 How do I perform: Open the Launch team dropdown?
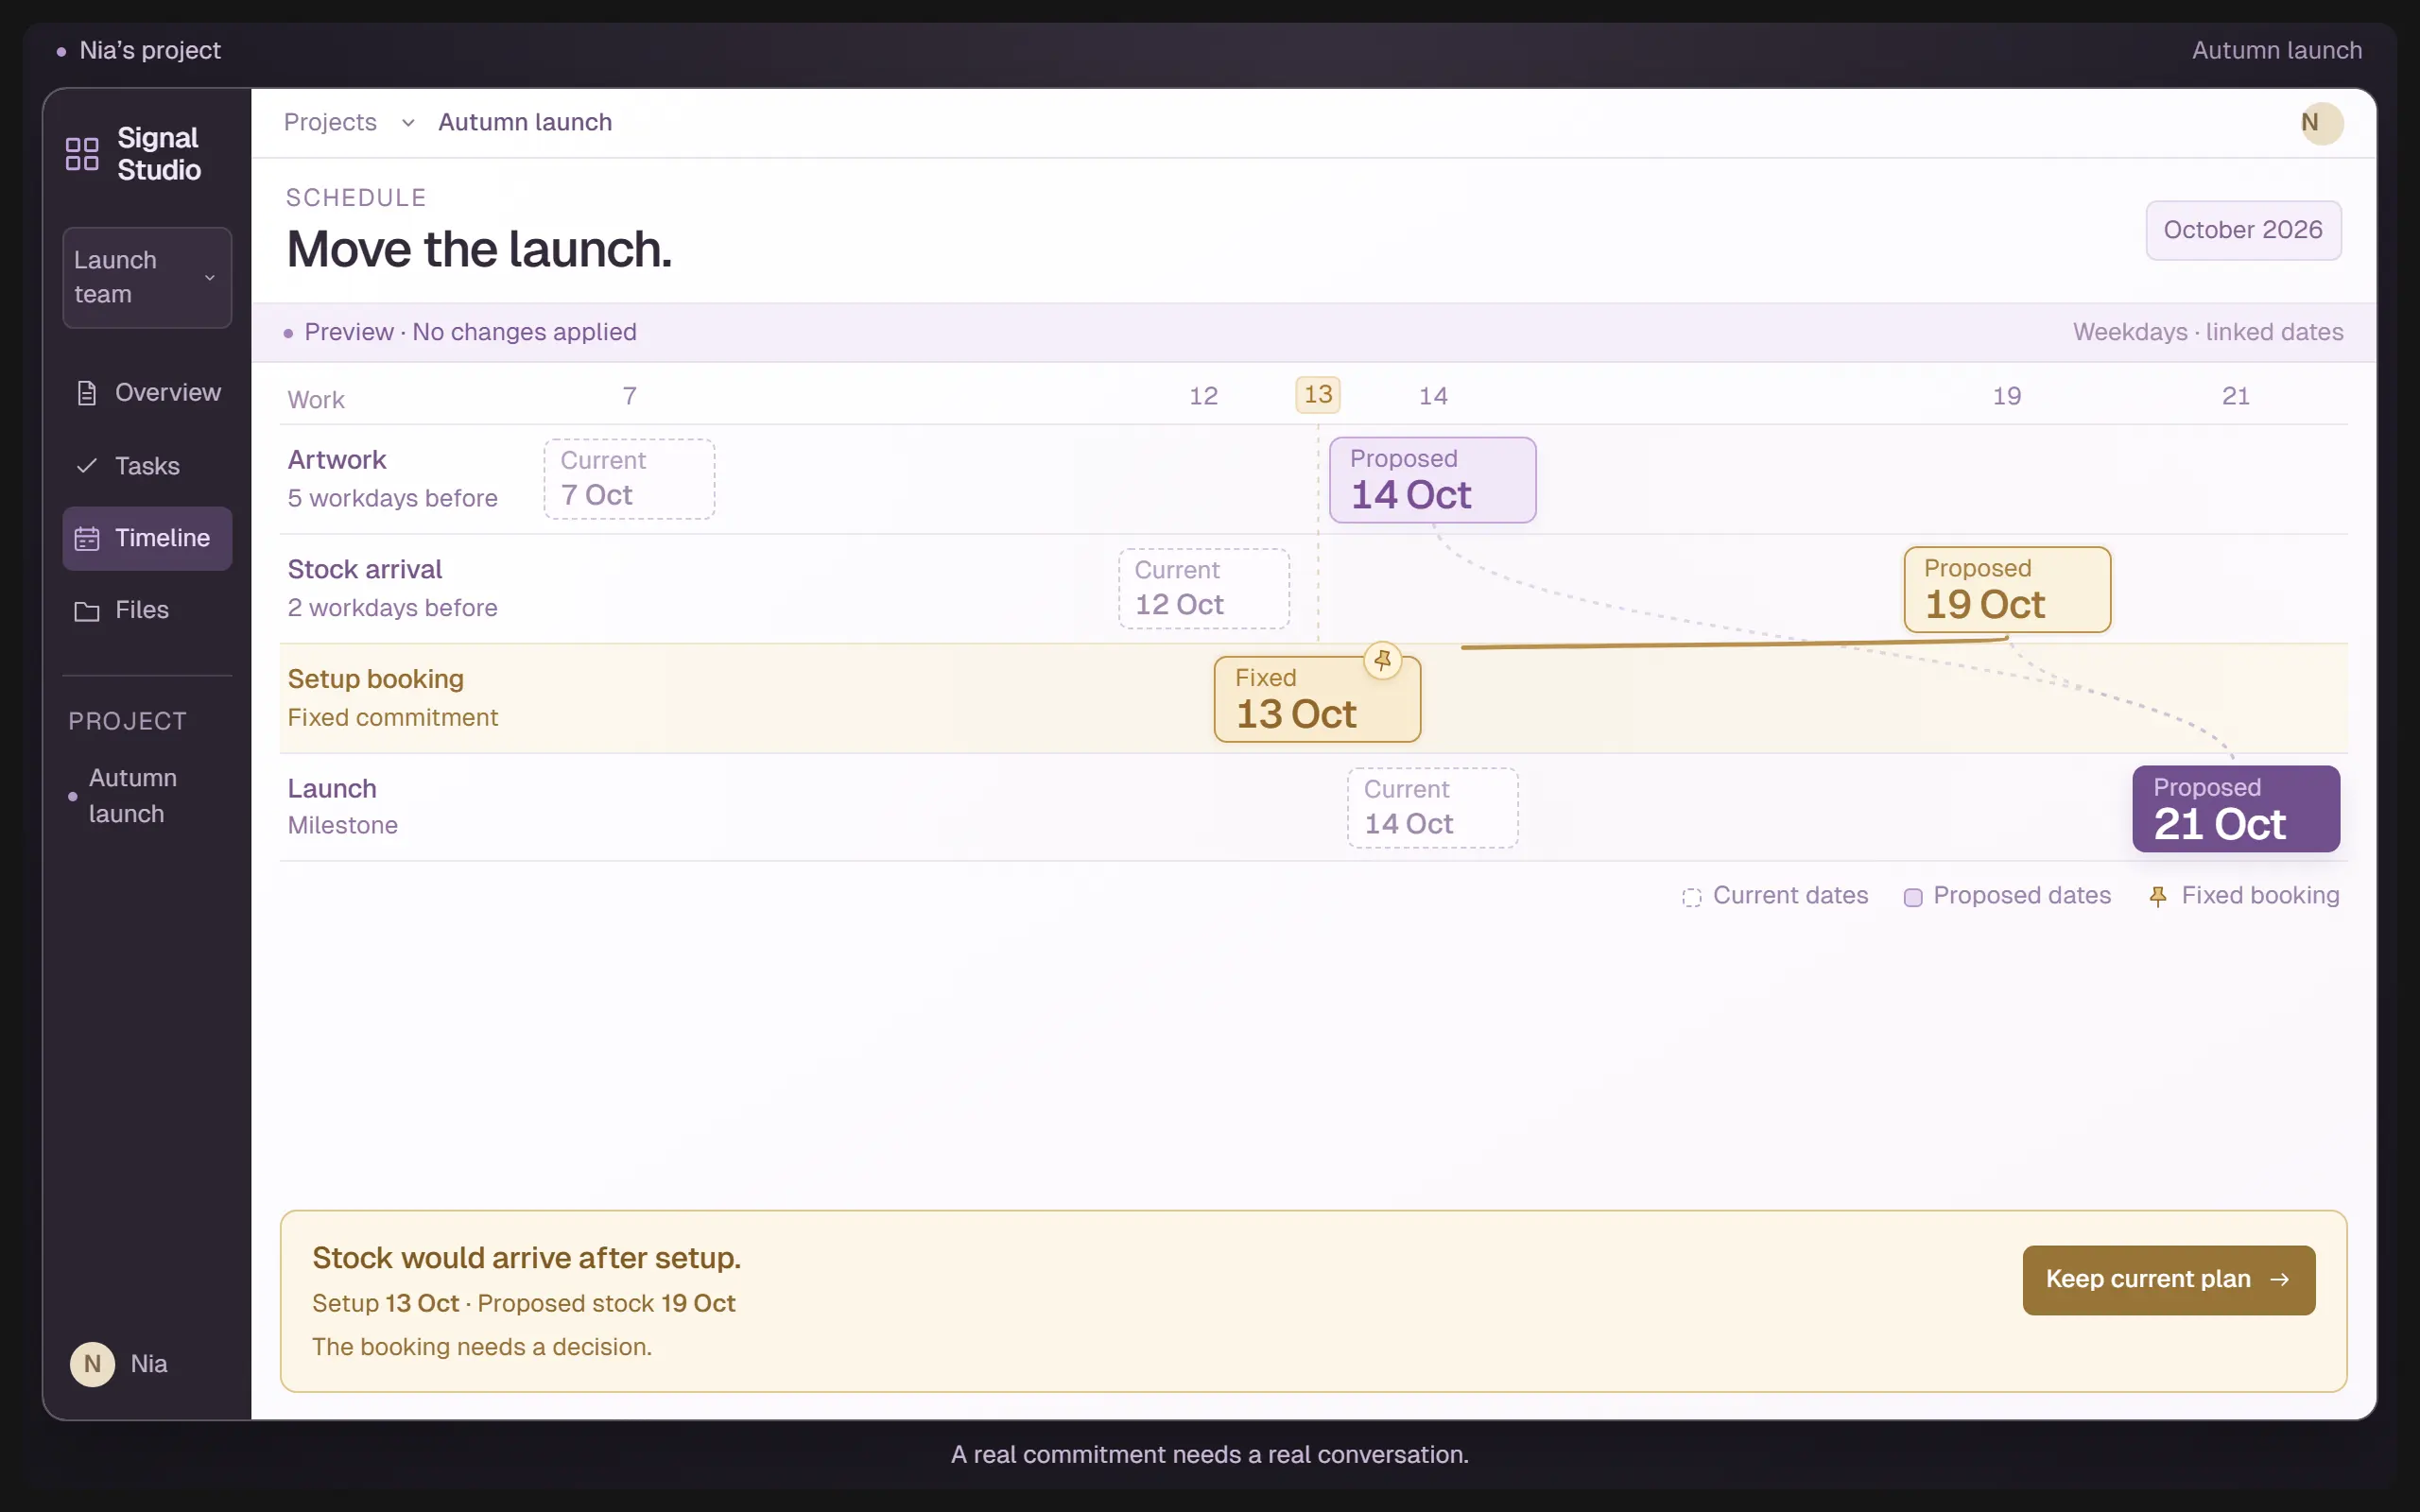click(147, 277)
